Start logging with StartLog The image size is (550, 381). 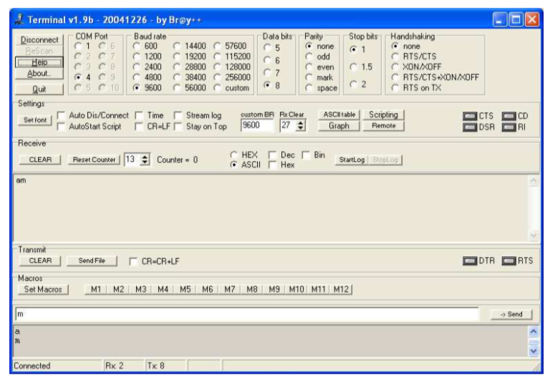pyautogui.click(x=351, y=160)
